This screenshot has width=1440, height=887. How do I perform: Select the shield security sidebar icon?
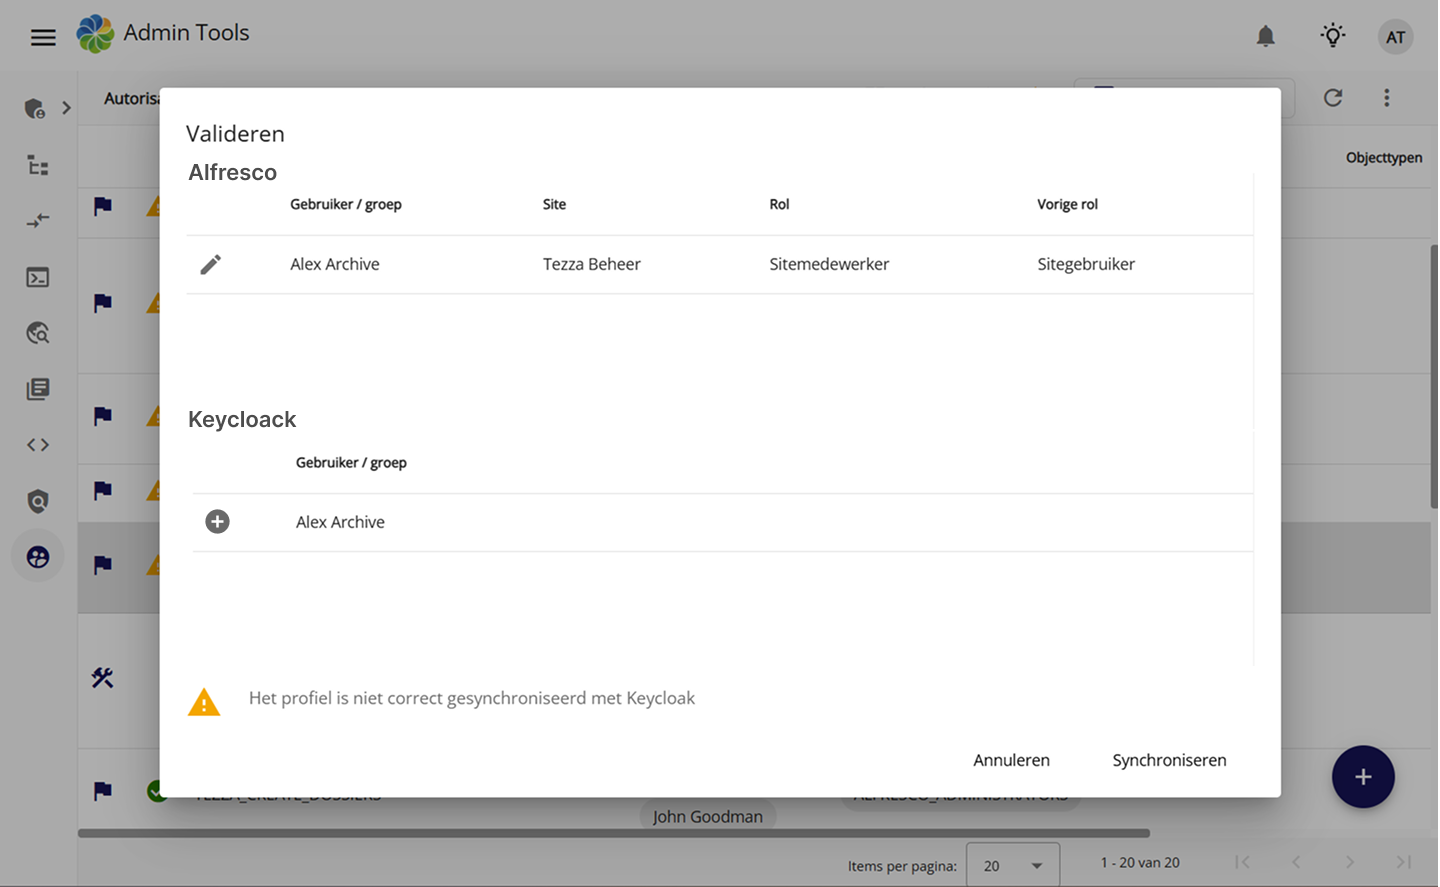(x=38, y=501)
